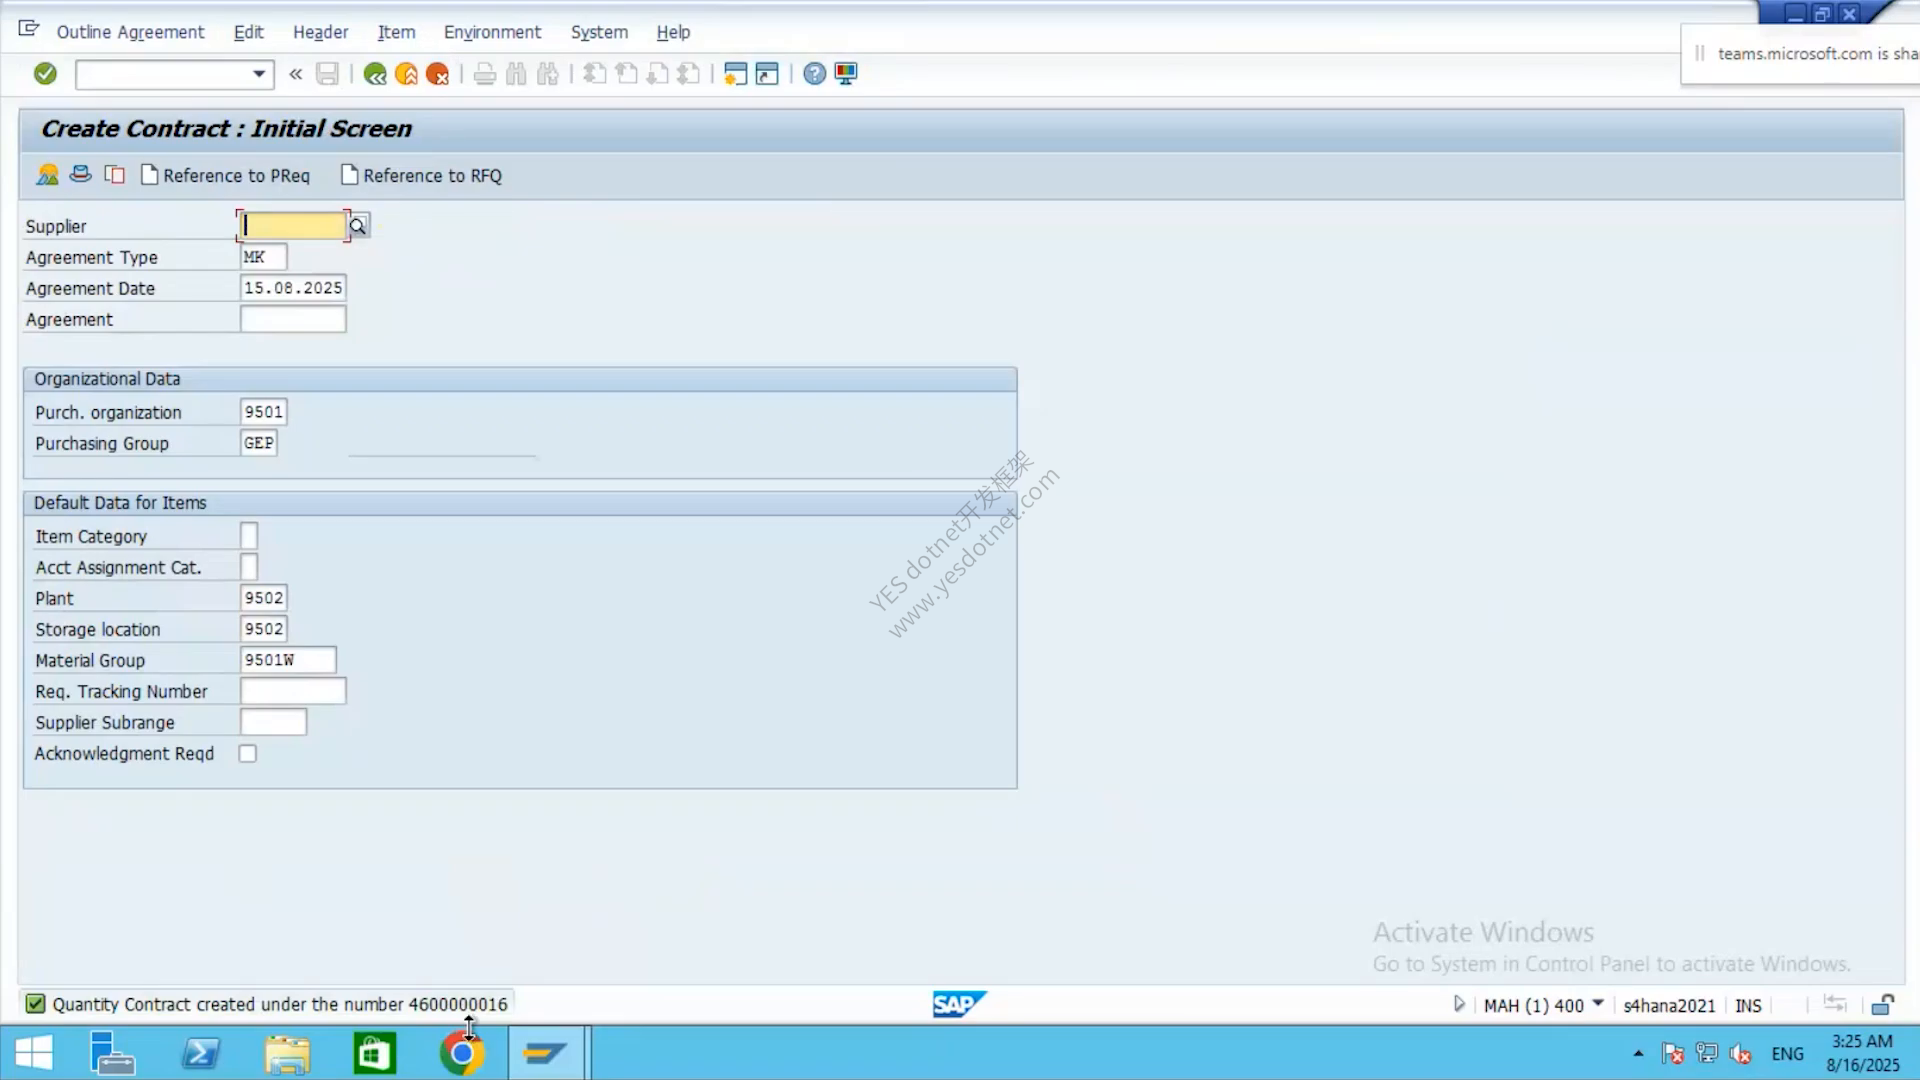Expand the status bar triangle arrow
The image size is (1920, 1080).
[1459, 1004]
